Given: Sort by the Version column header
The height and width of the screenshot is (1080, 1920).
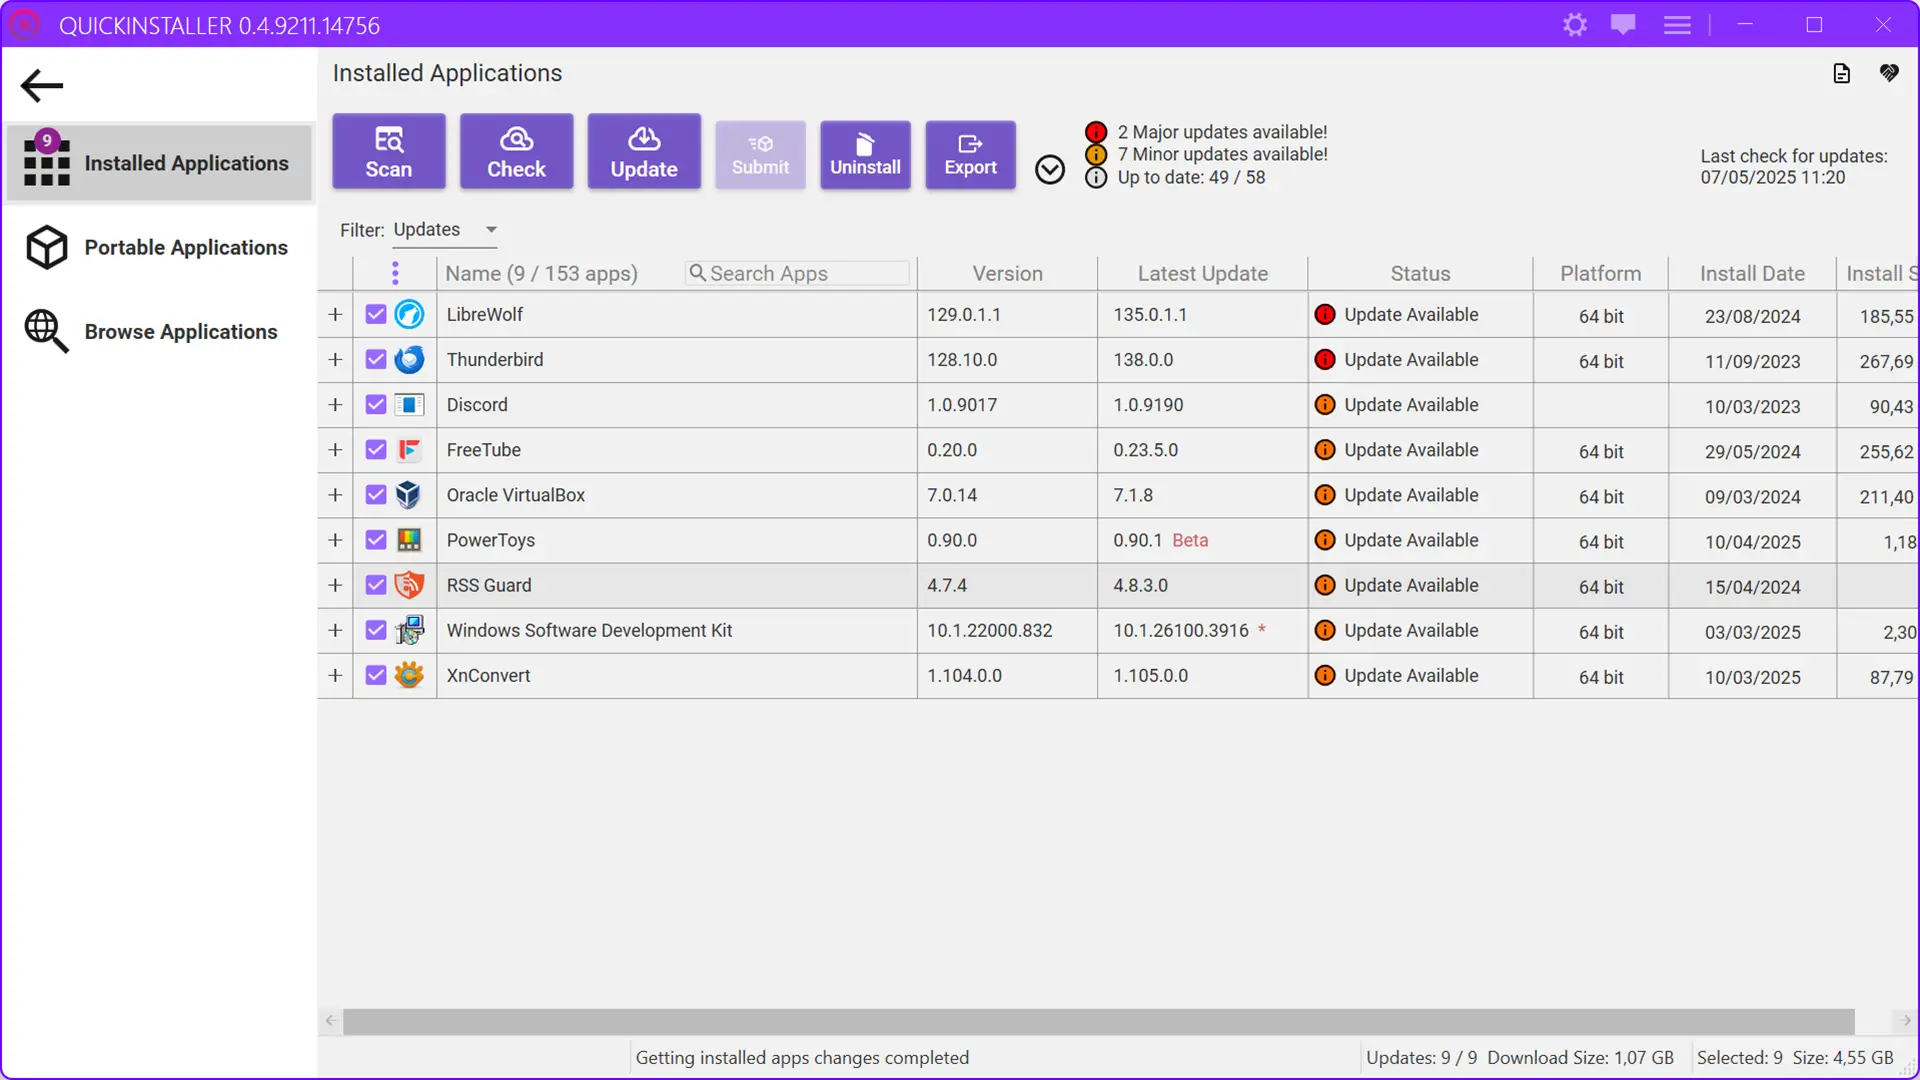Looking at the screenshot, I should click(x=1007, y=273).
